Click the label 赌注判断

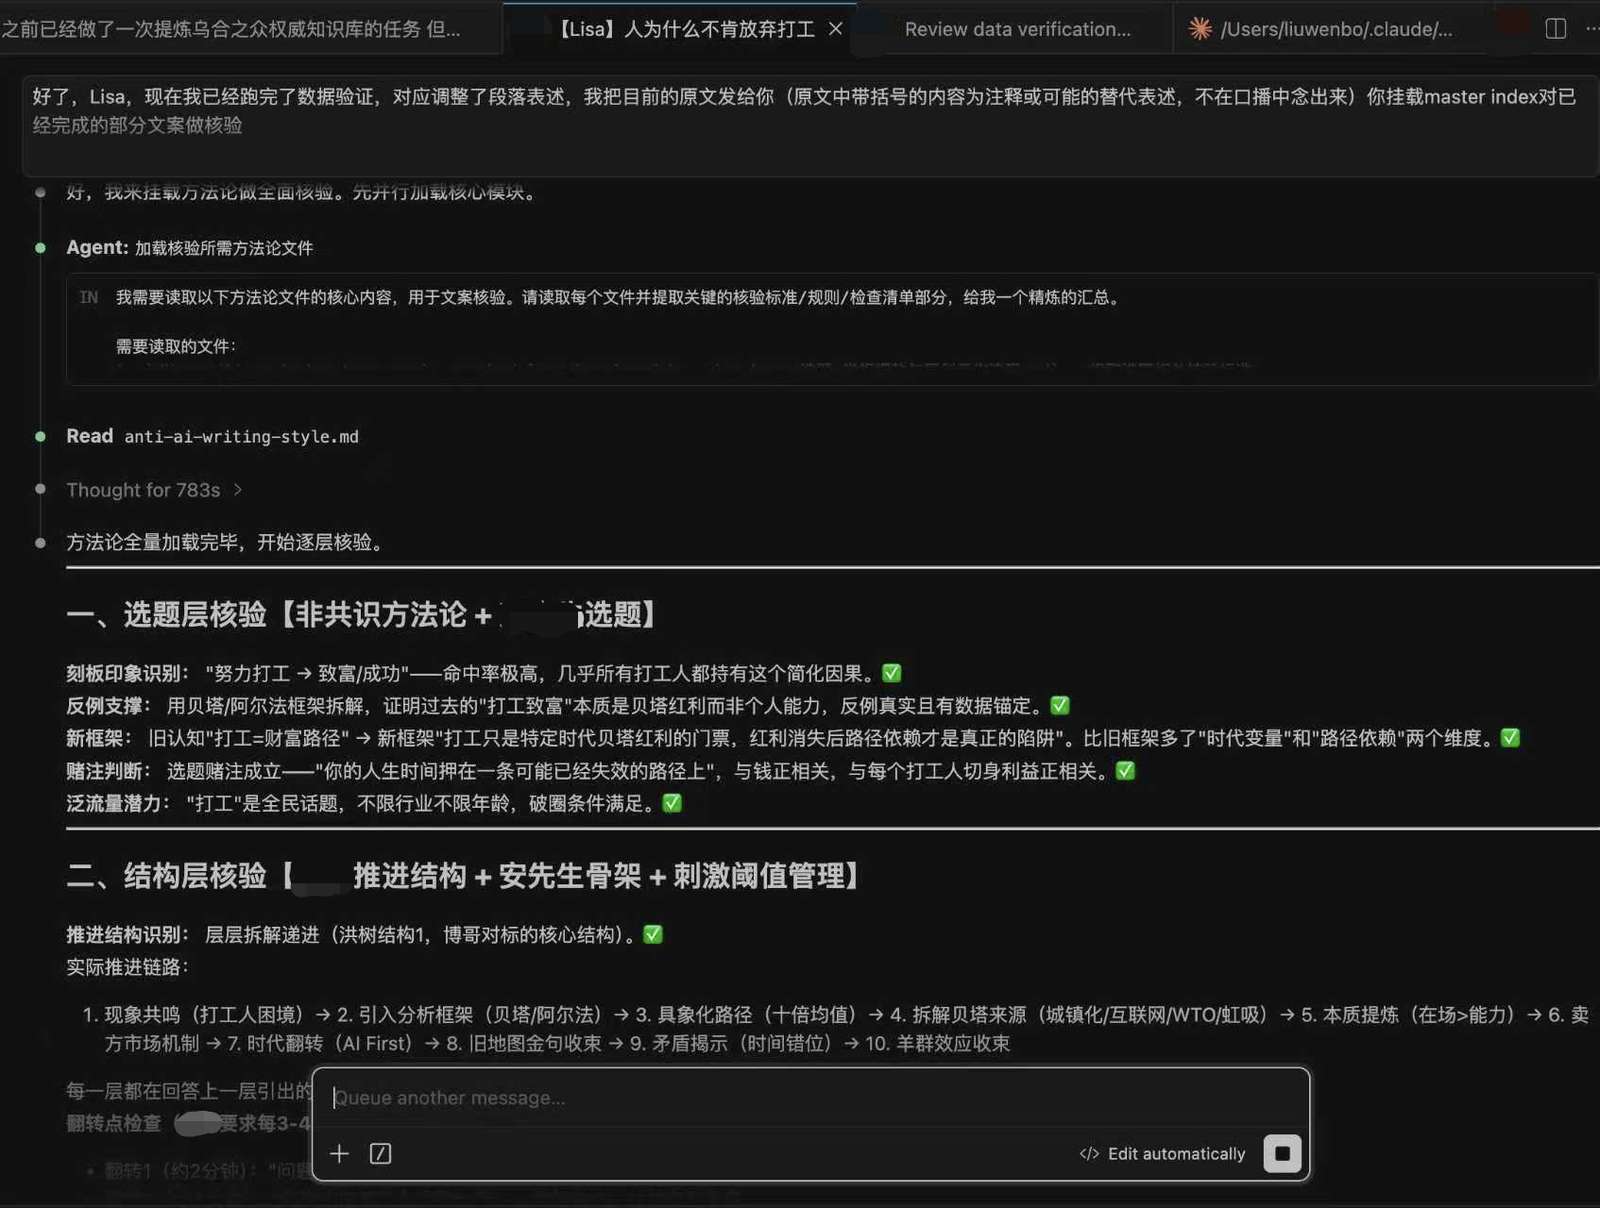click(x=108, y=771)
